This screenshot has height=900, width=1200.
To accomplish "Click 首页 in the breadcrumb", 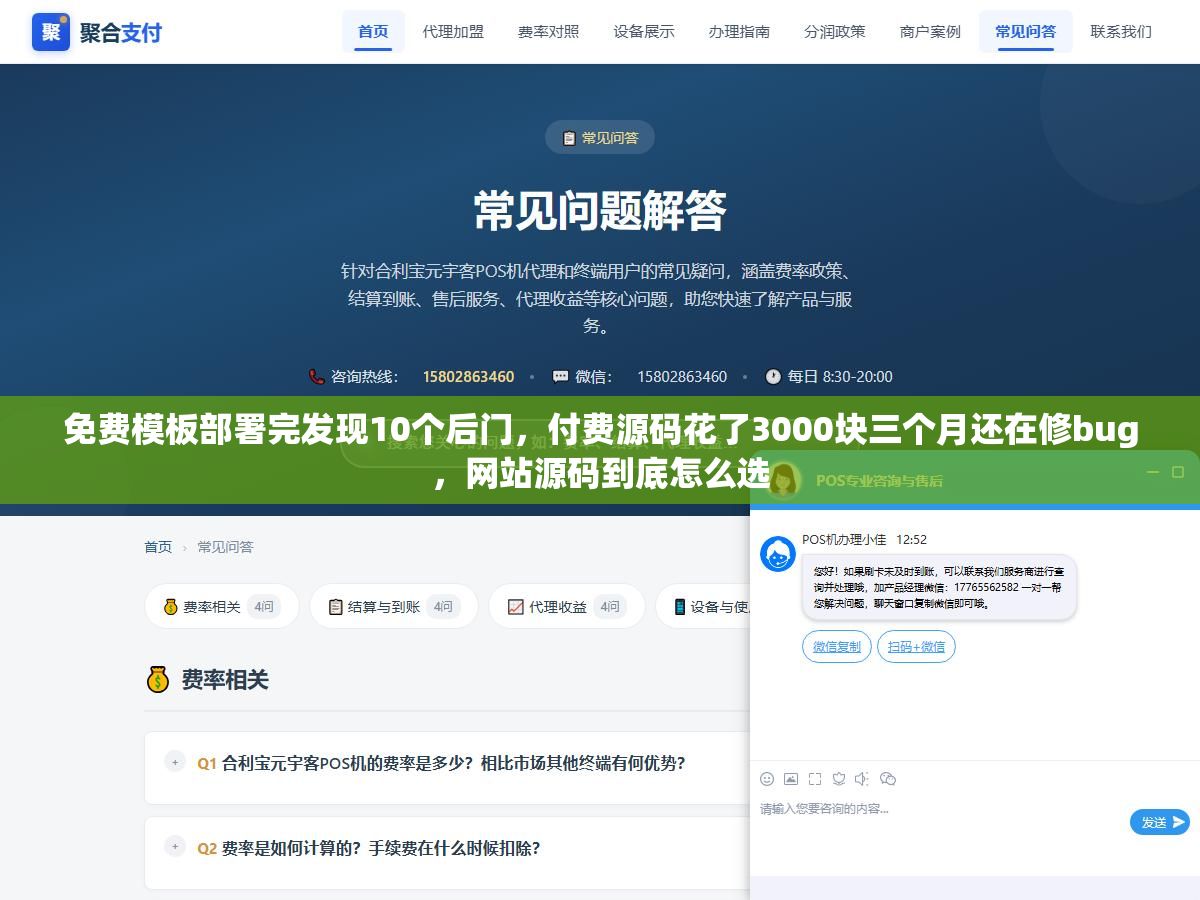I will coord(158,546).
